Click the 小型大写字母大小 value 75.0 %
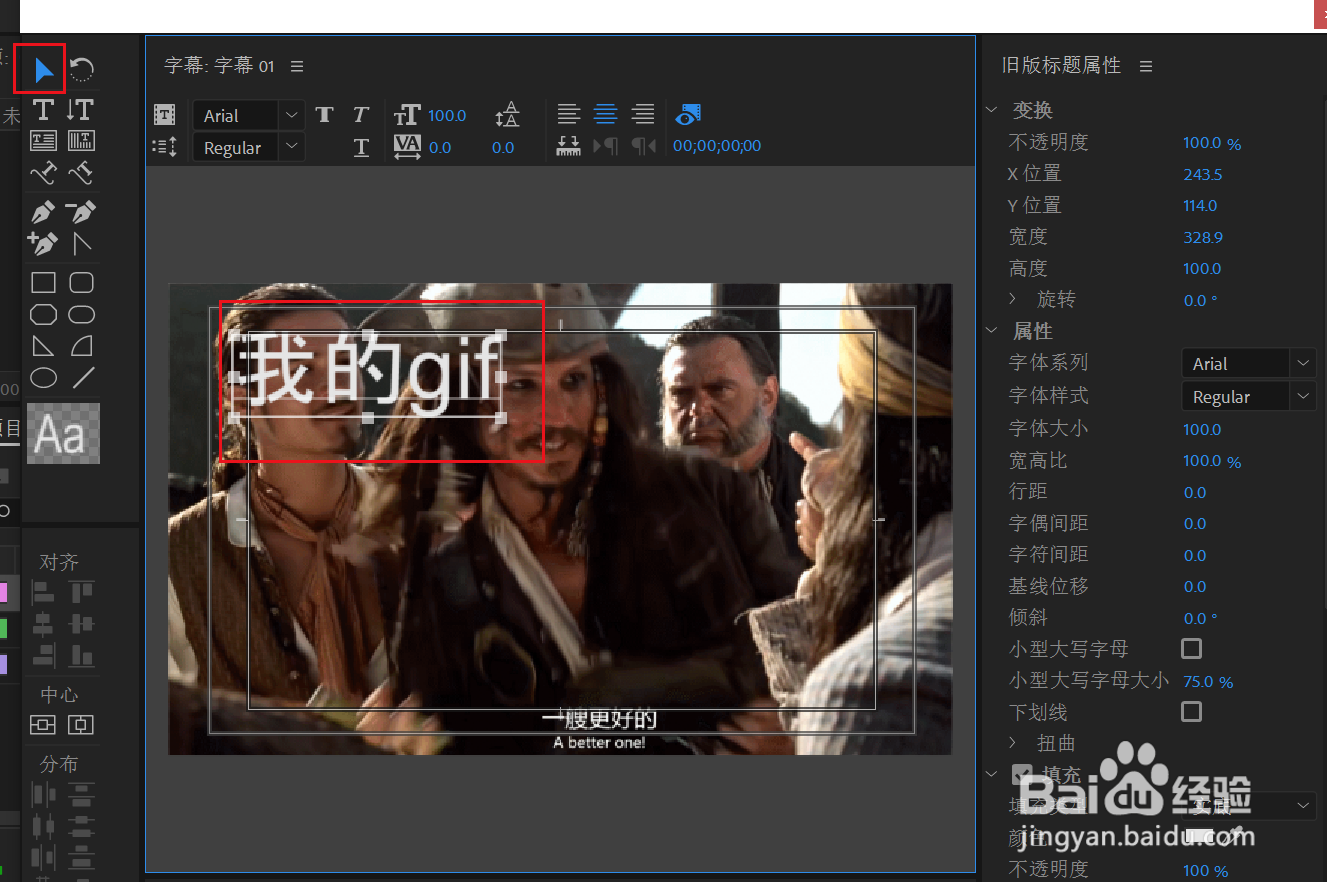The image size is (1327, 882). (1208, 682)
